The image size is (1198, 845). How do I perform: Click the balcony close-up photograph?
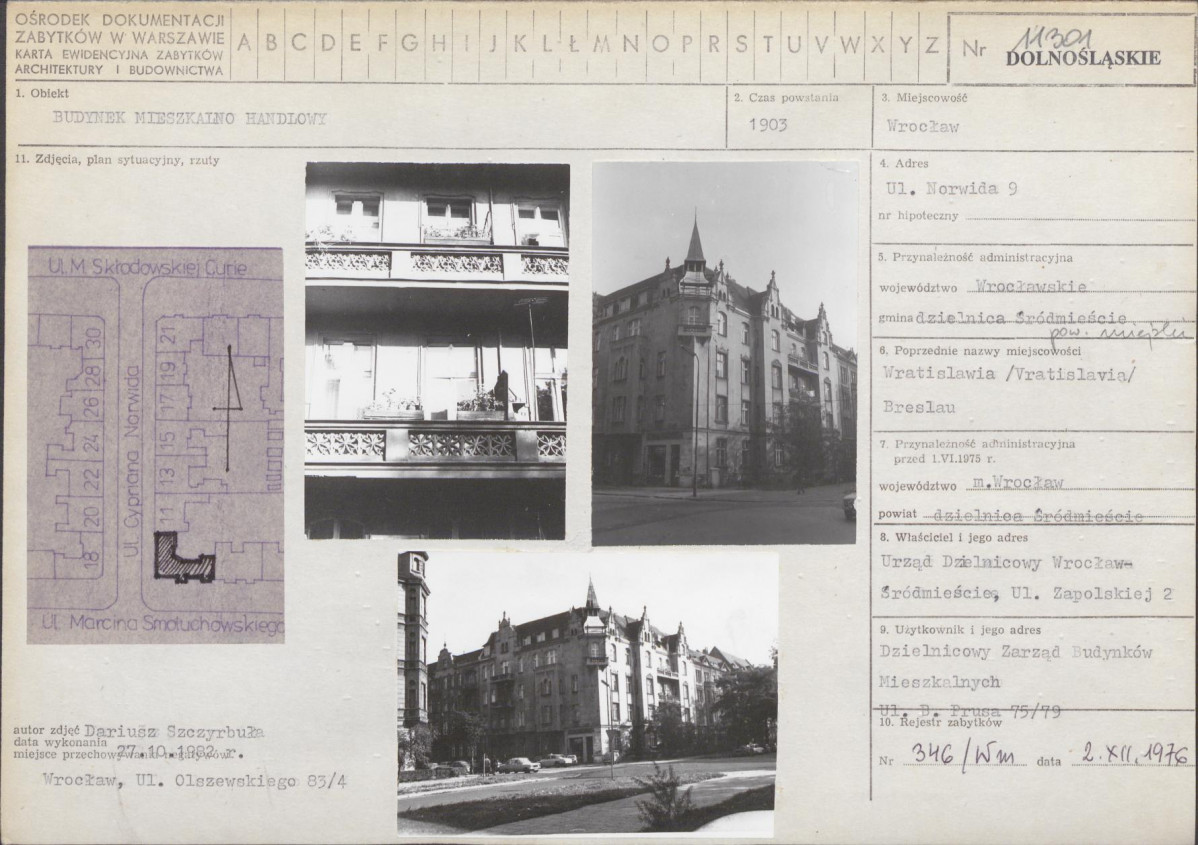[x=437, y=351]
